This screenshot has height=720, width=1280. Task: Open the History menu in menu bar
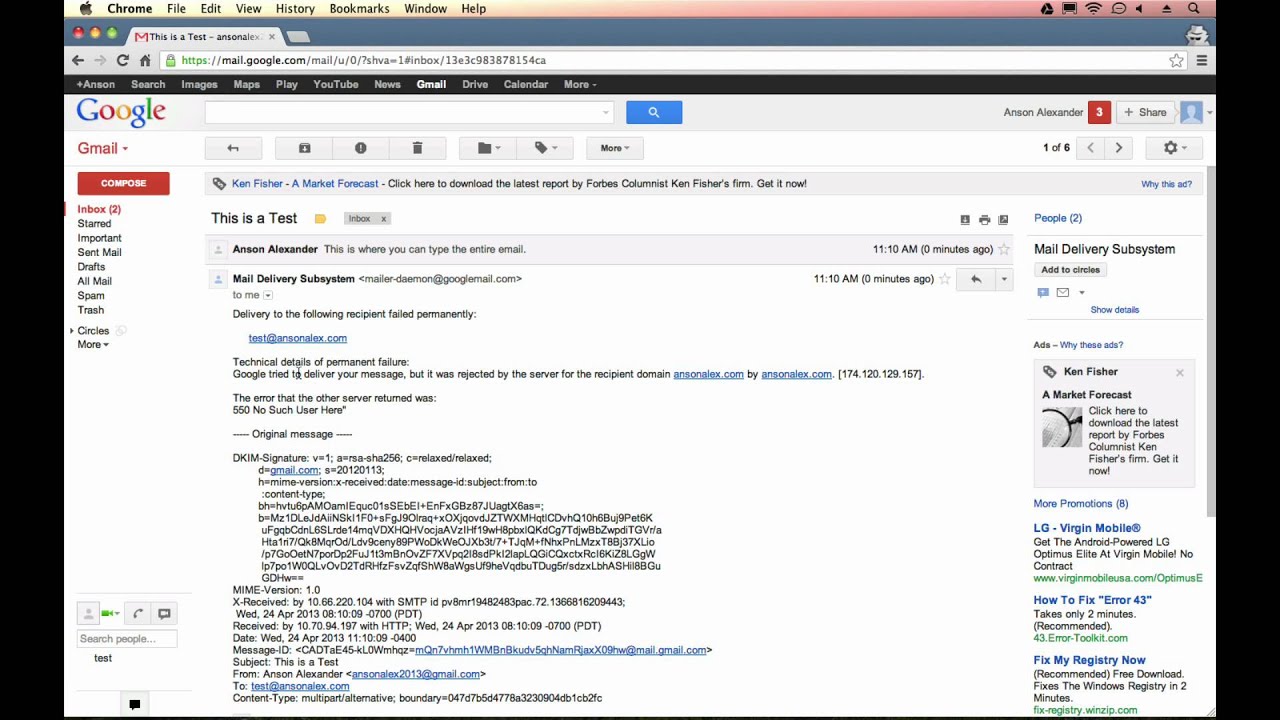pyautogui.click(x=295, y=9)
